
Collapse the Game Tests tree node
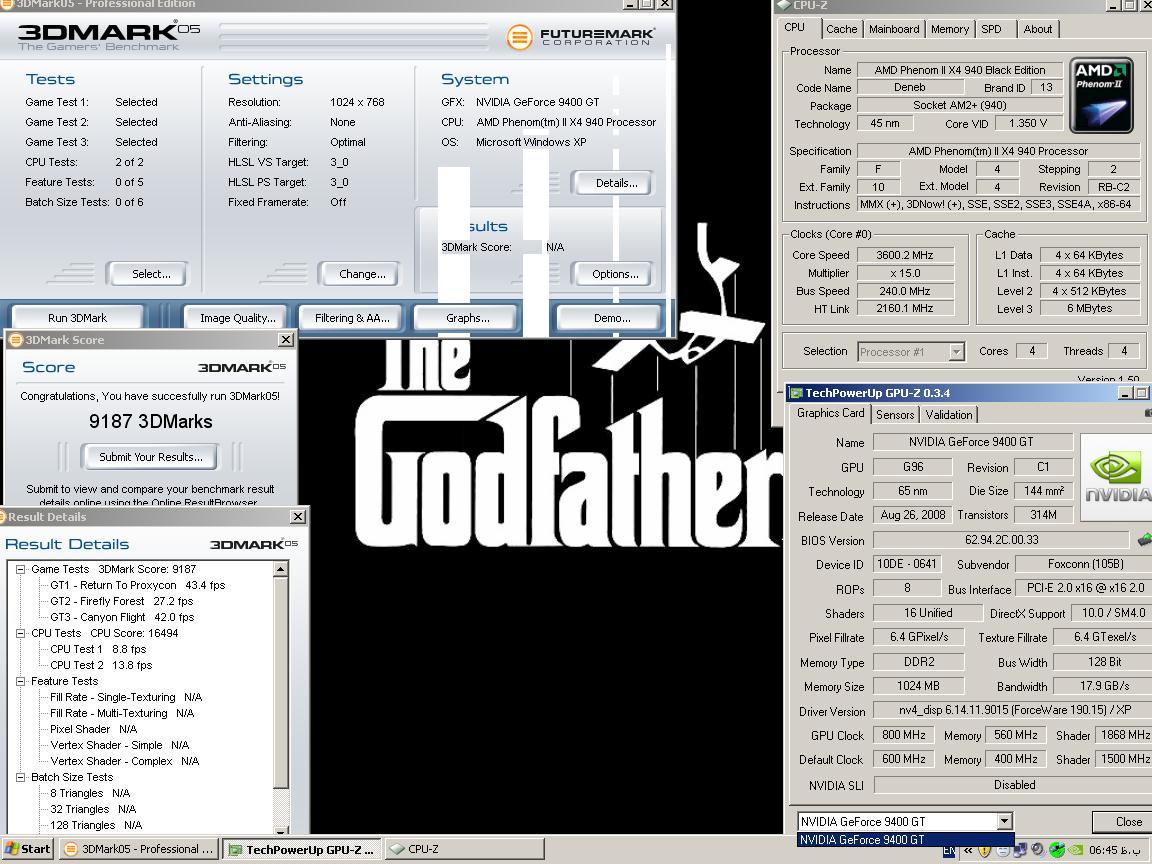(21, 569)
